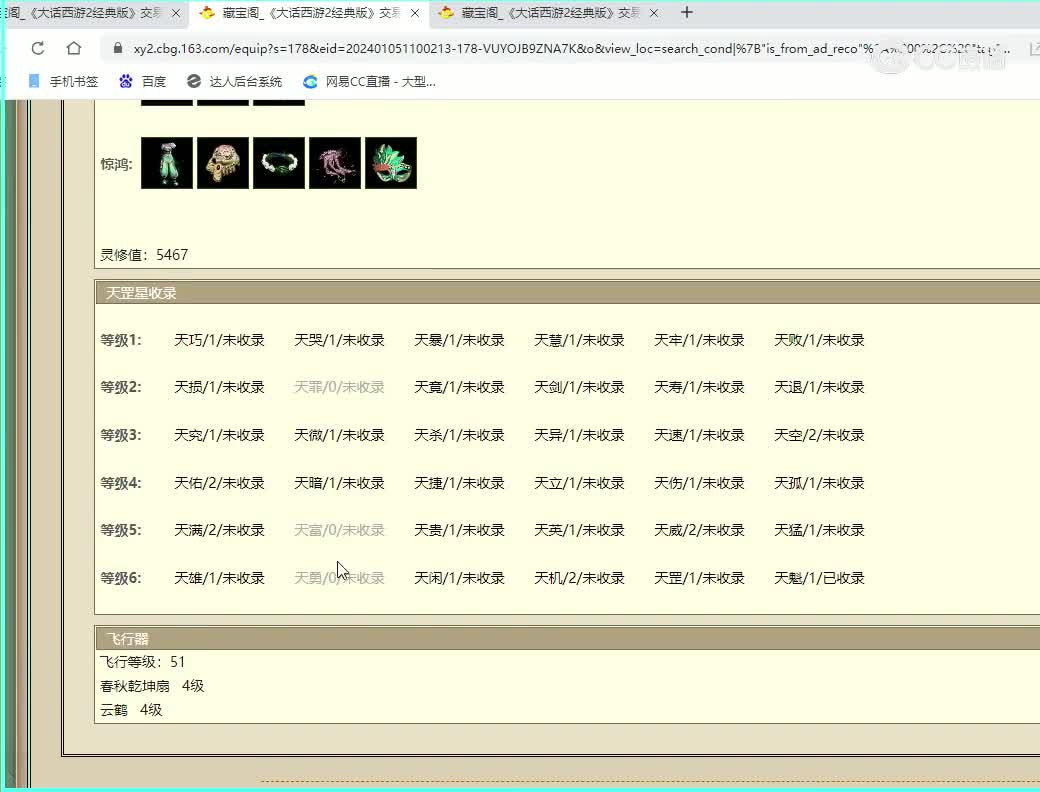1040x792 pixels.
Task: Click the 天罡/1/未收录 entry
Action: tap(699, 578)
